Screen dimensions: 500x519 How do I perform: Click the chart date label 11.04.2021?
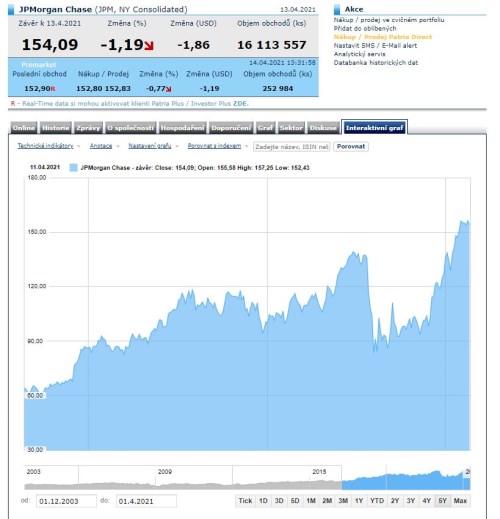[45, 167]
